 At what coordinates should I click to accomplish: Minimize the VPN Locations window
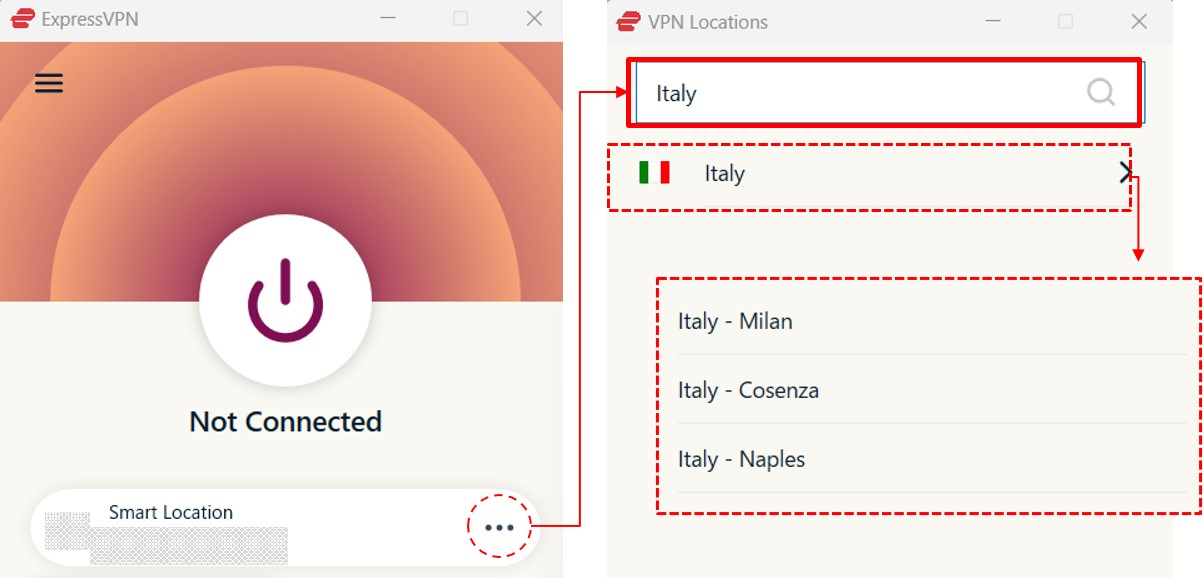[992, 21]
